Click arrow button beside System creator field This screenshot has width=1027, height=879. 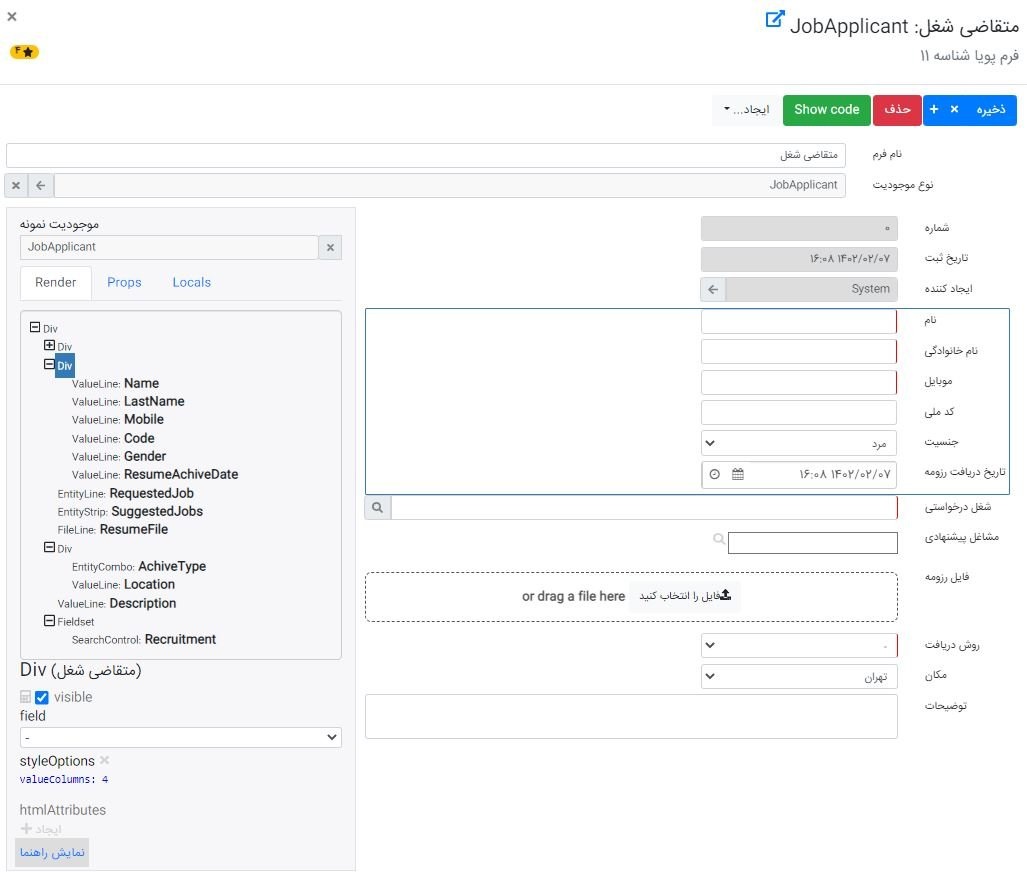[713, 290]
